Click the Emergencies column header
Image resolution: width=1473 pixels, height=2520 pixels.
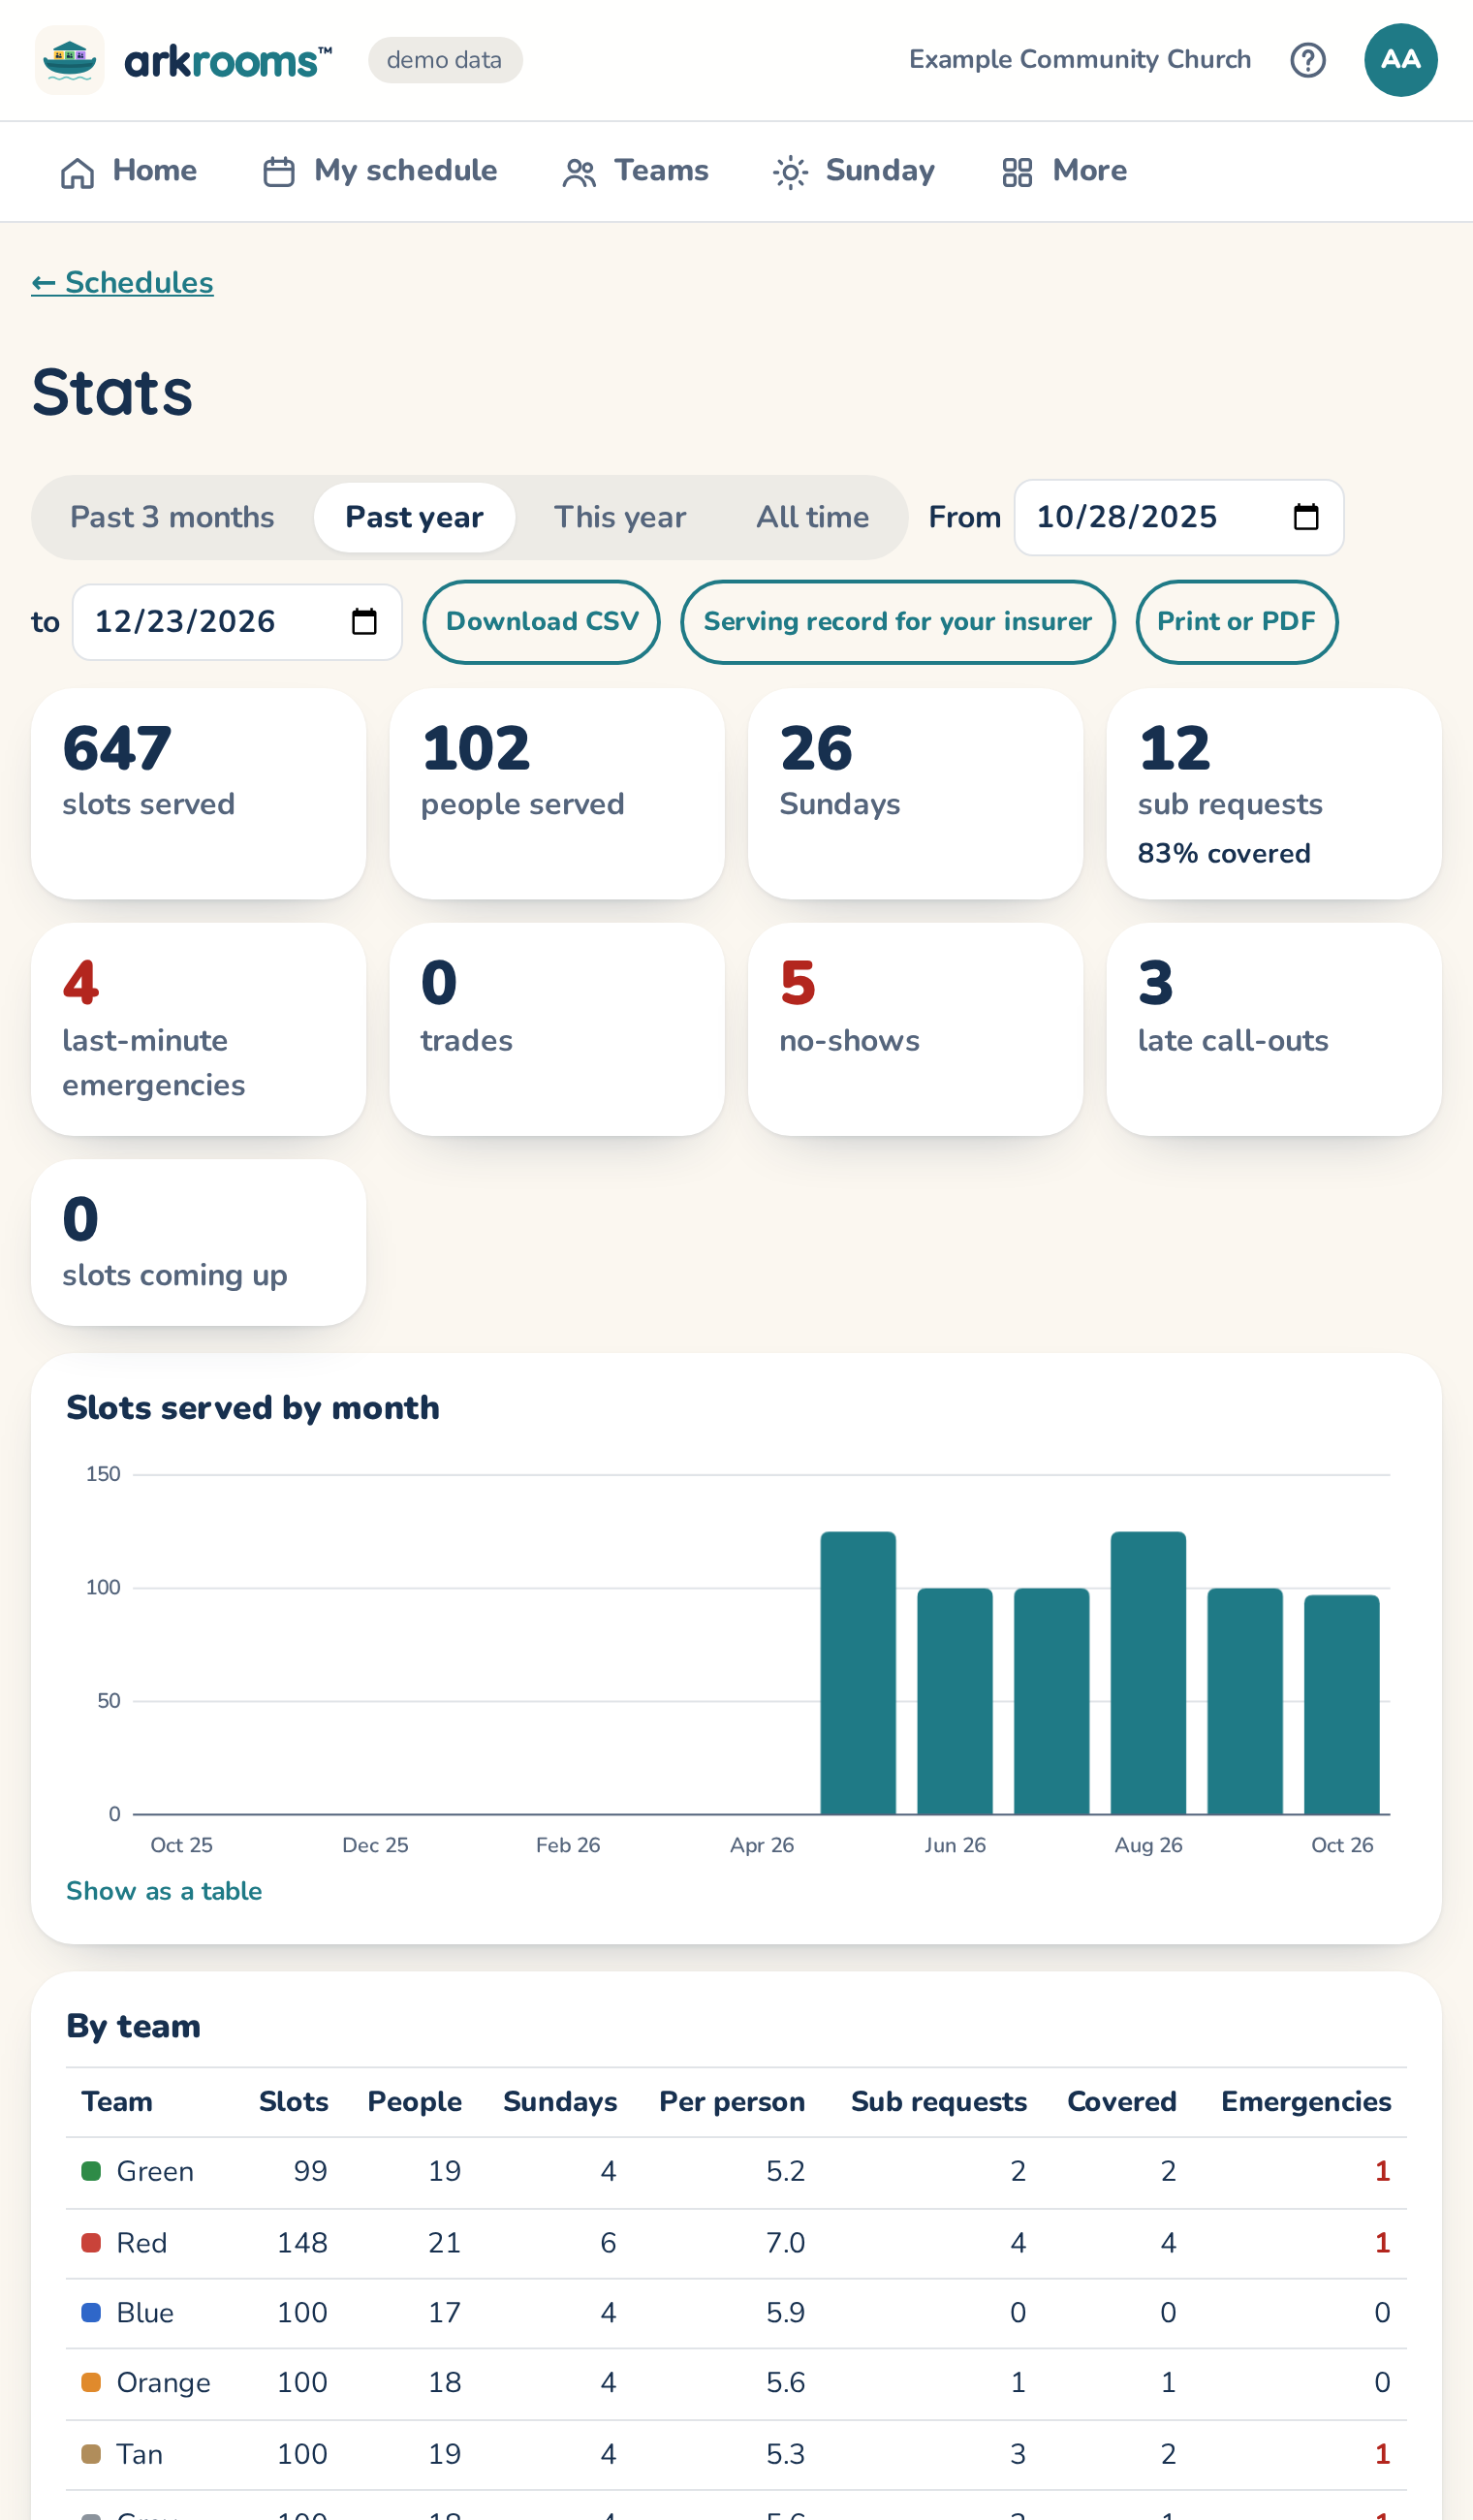coord(1306,2102)
